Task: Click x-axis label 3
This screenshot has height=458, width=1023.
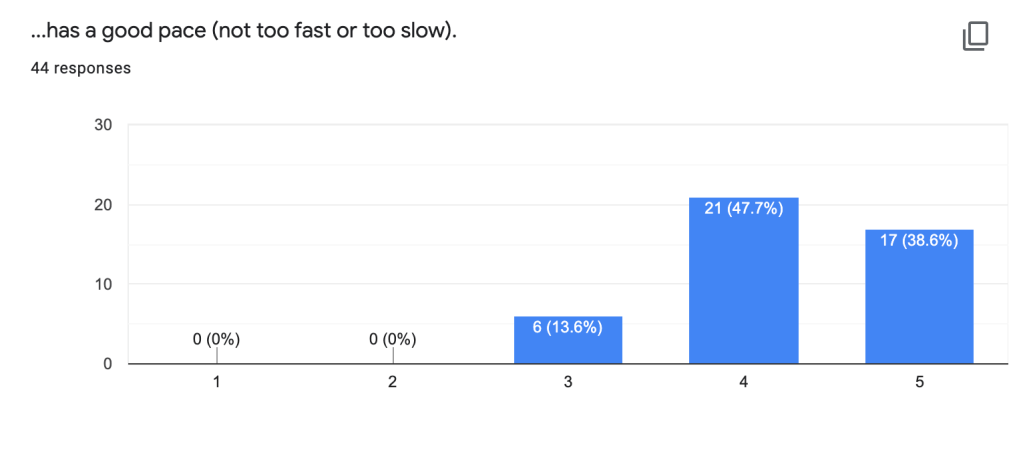Action: pyautogui.click(x=568, y=382)
